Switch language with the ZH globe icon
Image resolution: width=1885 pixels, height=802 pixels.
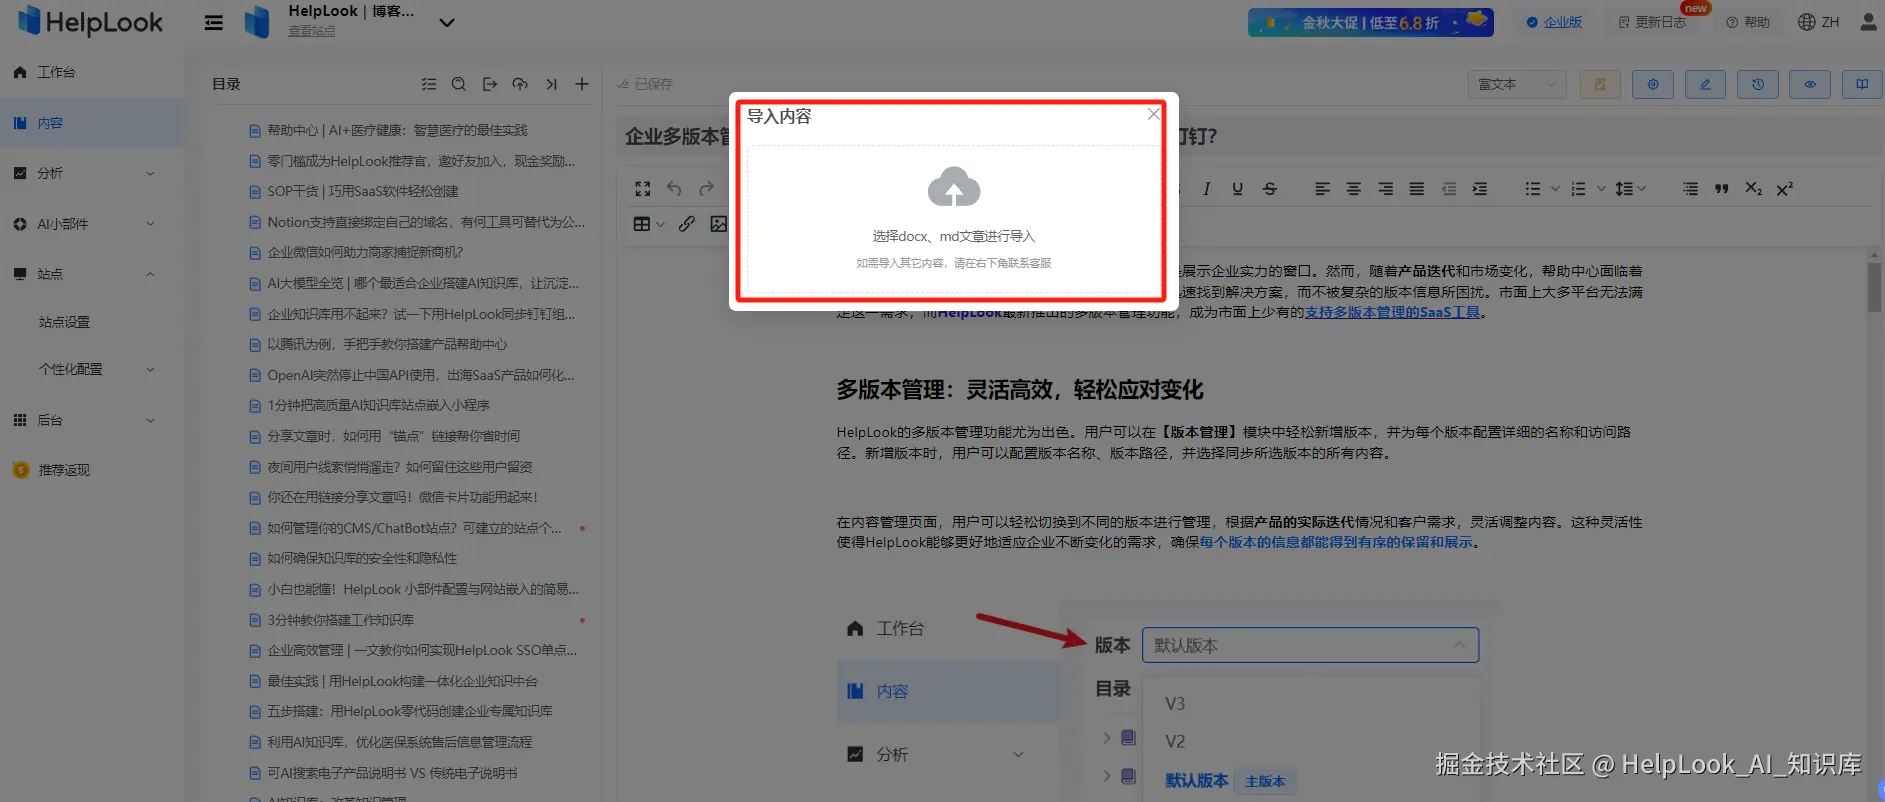pos(1818,22)
